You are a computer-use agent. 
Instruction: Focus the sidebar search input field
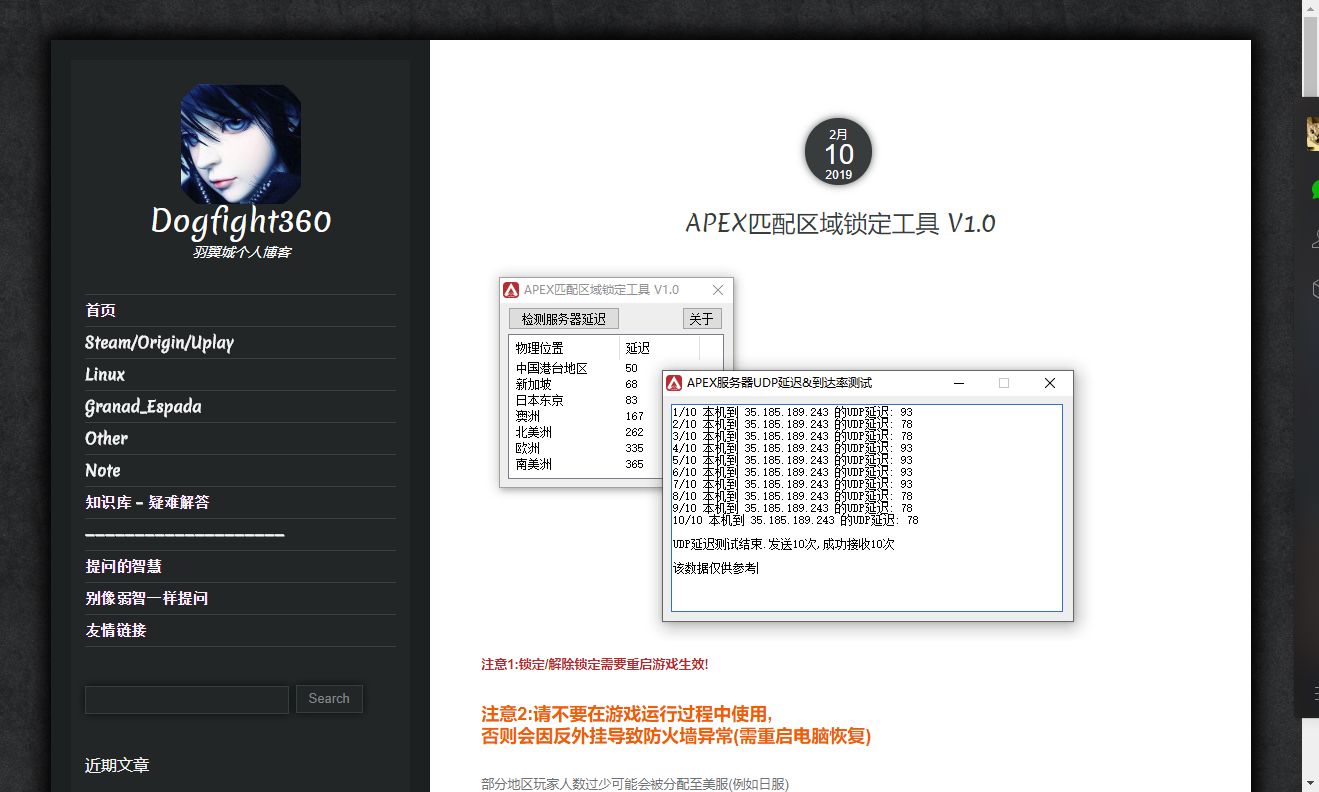(187, 699)
